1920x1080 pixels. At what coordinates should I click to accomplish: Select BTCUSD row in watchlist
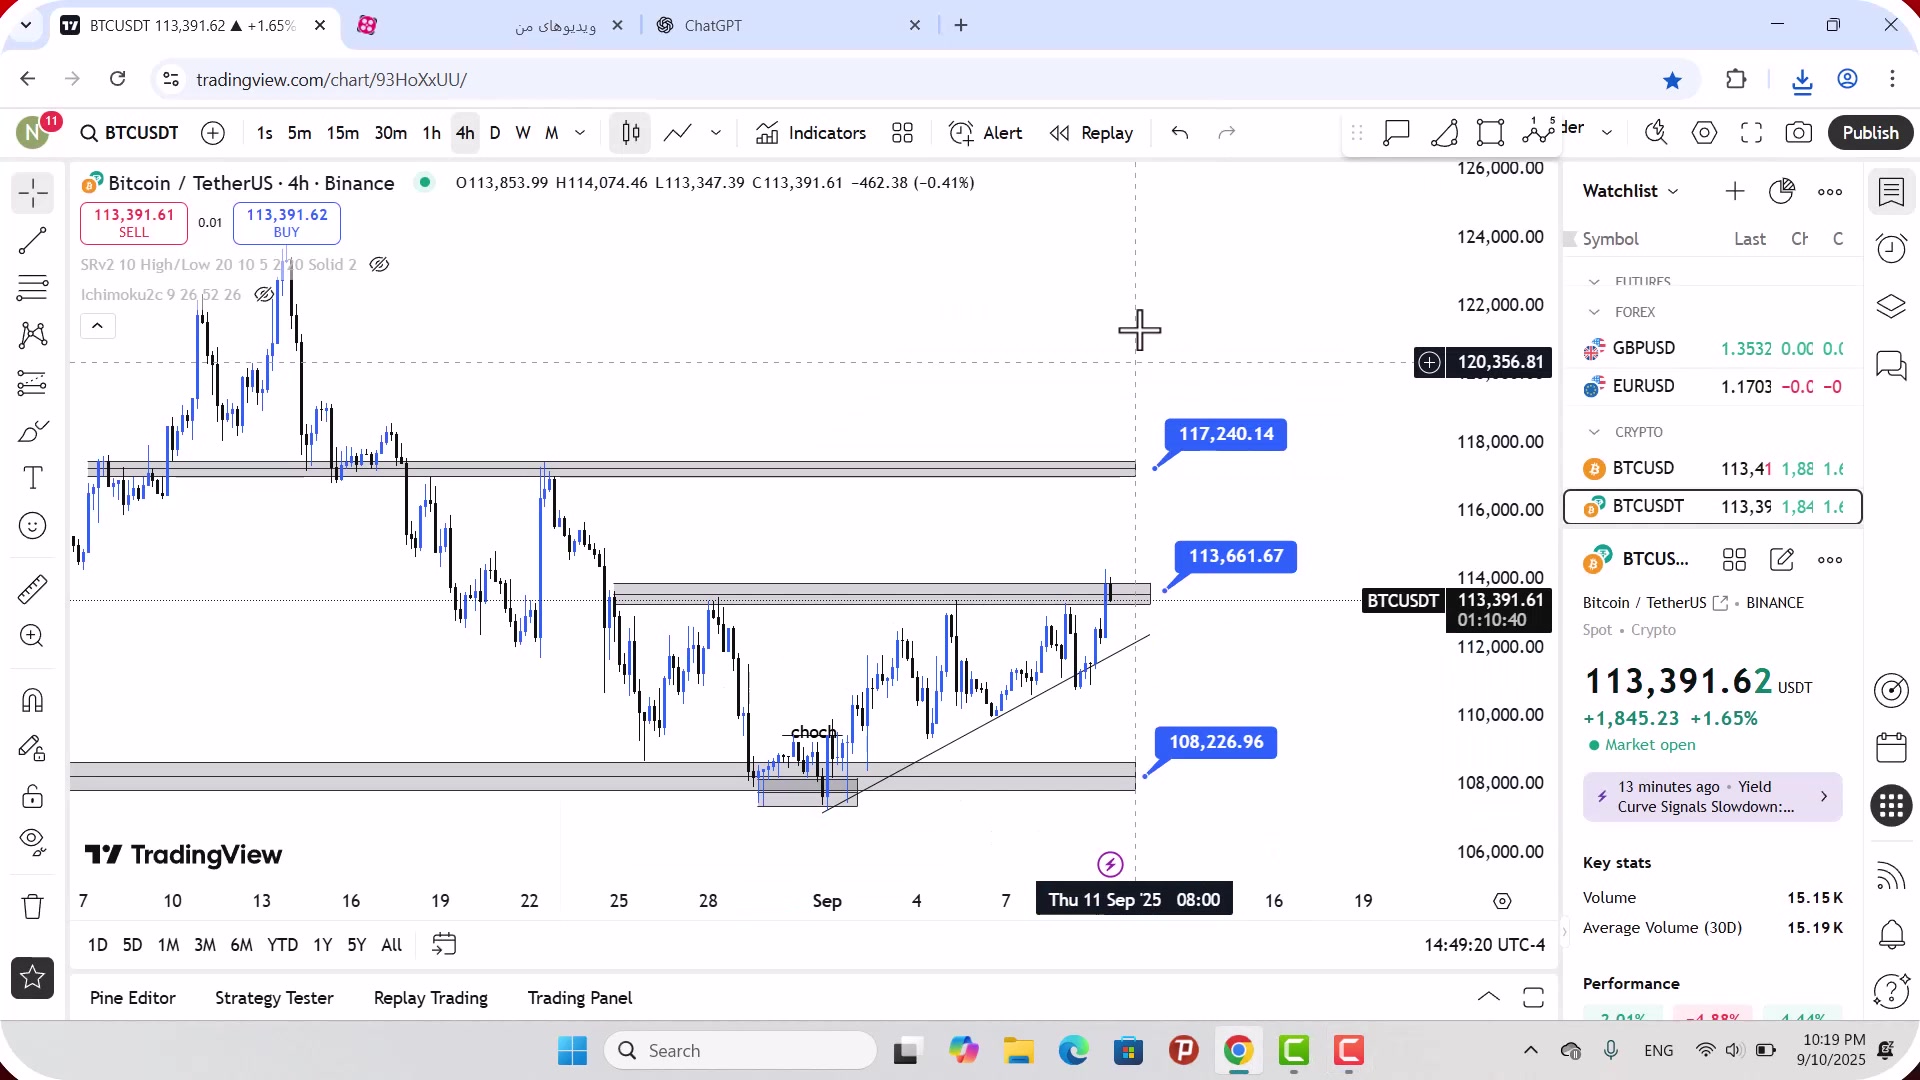pos(1713,468)
